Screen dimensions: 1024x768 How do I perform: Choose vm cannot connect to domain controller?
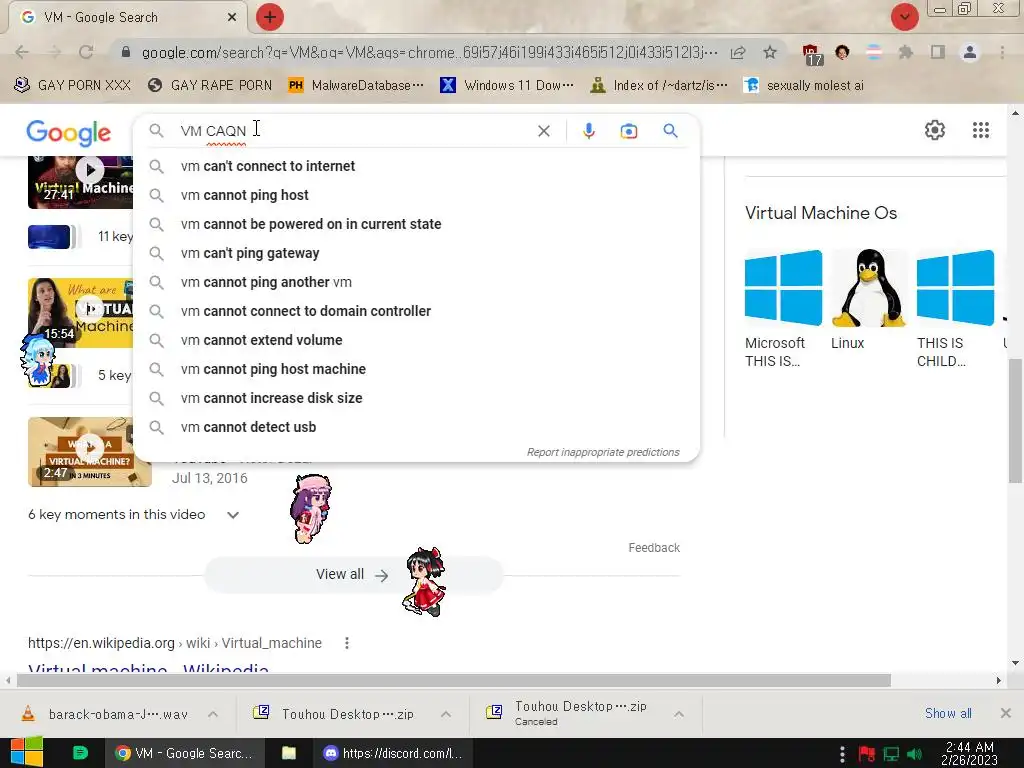[x=416, y=311]
